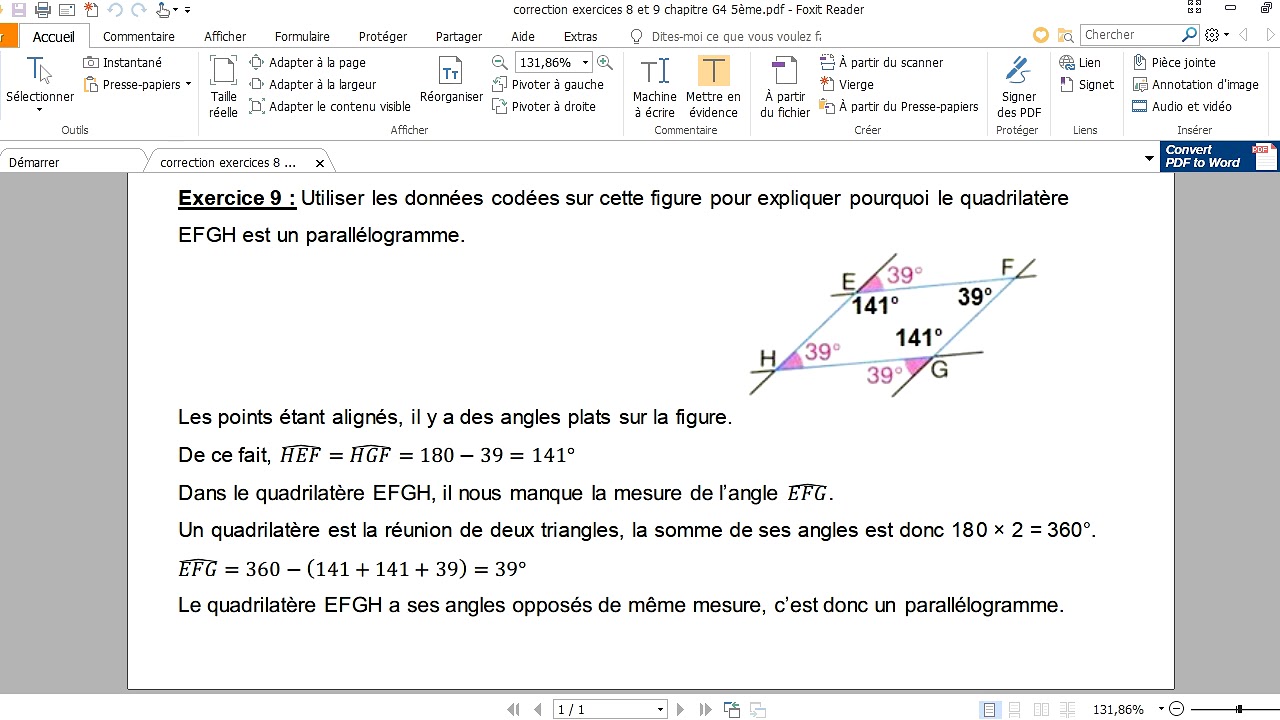
Task: Open the hand touch mode dropdown
Action: (x=175, y=10)
